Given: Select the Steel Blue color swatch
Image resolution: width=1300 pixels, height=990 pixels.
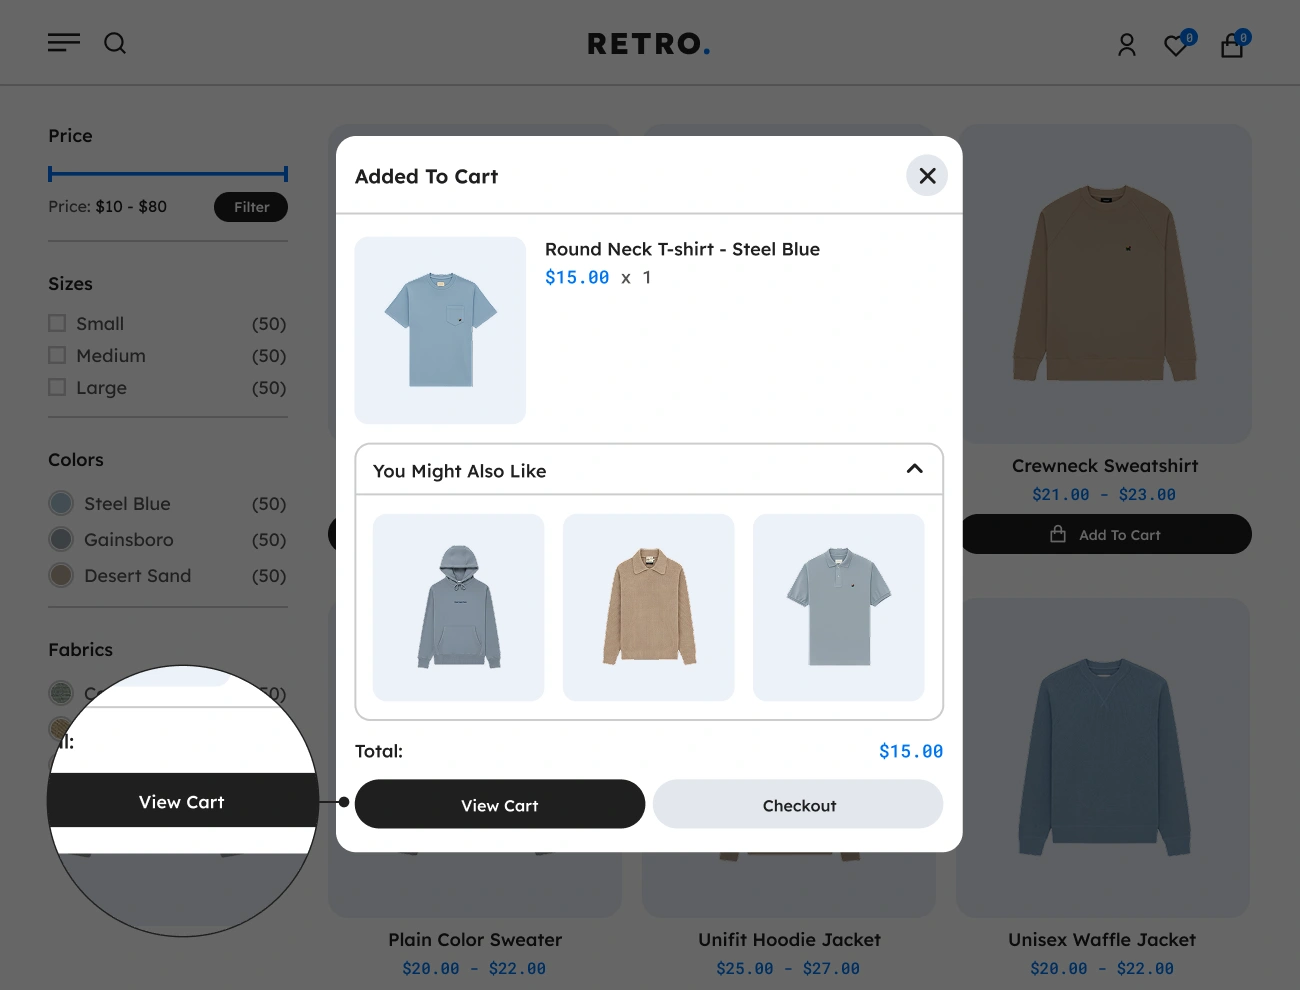Looking at the screenshot, I should click(x=61, y=503).
